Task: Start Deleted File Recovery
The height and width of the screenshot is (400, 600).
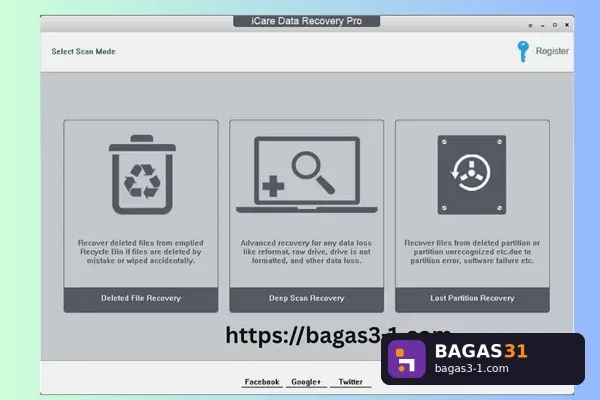Action: click(x=141, y=299)
